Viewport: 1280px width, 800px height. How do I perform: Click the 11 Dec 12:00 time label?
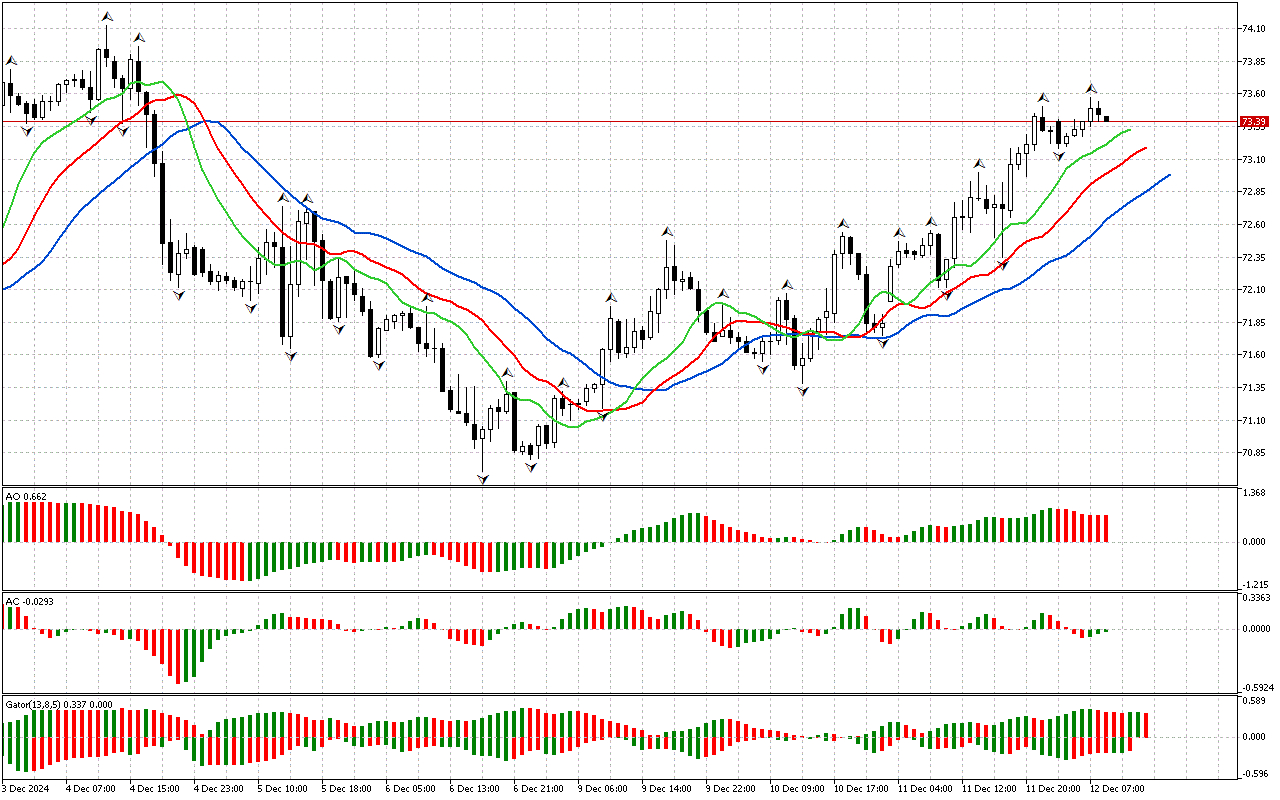(989, 789)
